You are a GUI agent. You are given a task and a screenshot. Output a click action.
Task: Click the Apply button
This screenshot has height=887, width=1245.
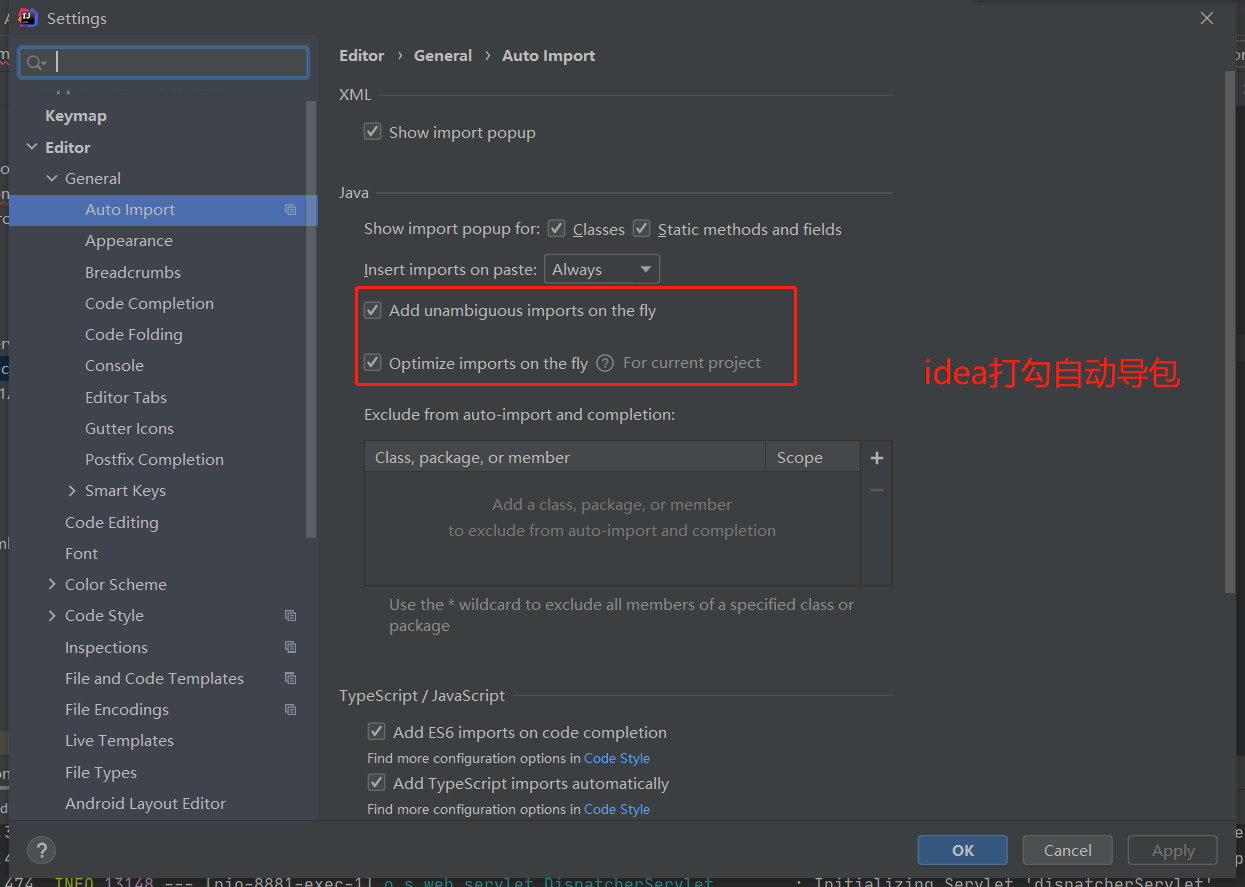[x=1173, y=850]
